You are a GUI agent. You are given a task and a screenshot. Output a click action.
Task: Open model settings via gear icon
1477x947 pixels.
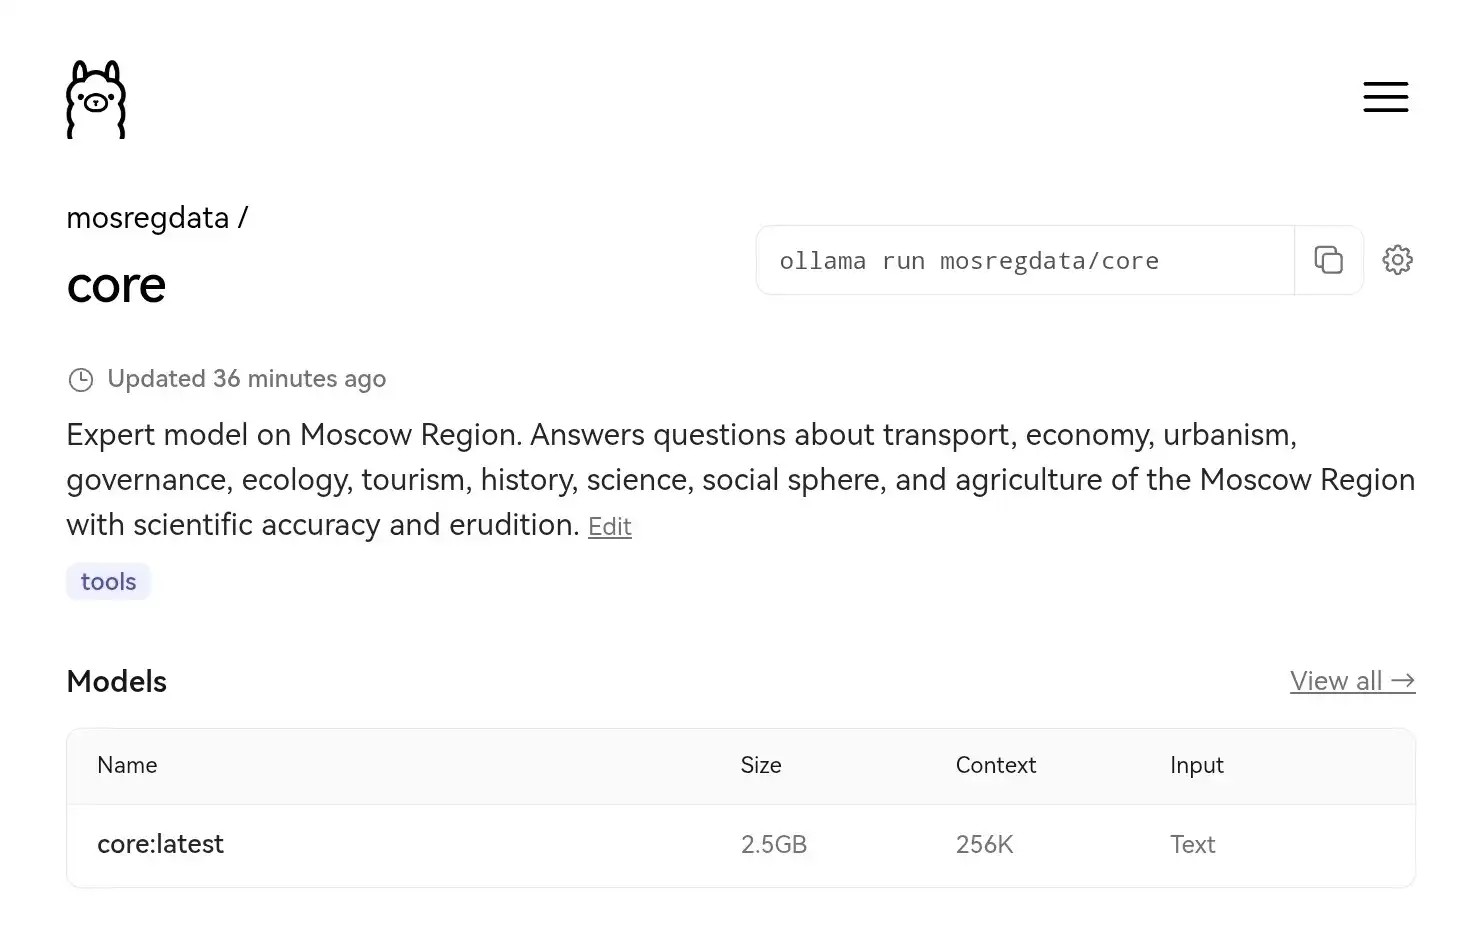(x=1397, y=260)
